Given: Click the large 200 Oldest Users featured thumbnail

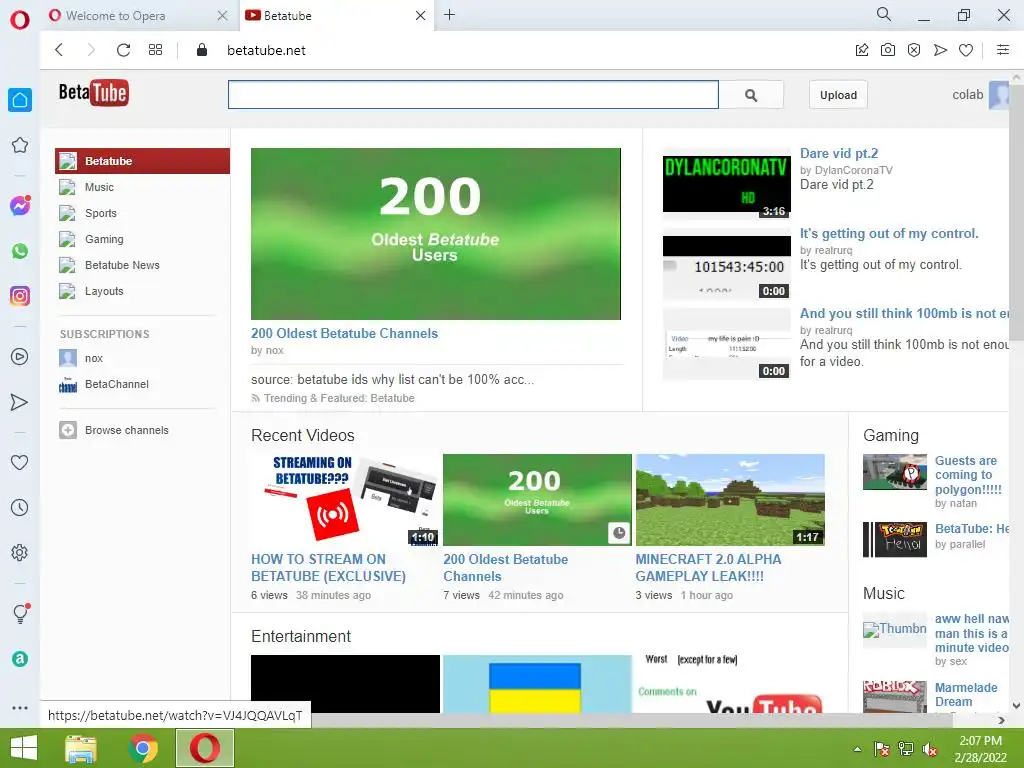Looking at the screenshot, I should 436,234.
